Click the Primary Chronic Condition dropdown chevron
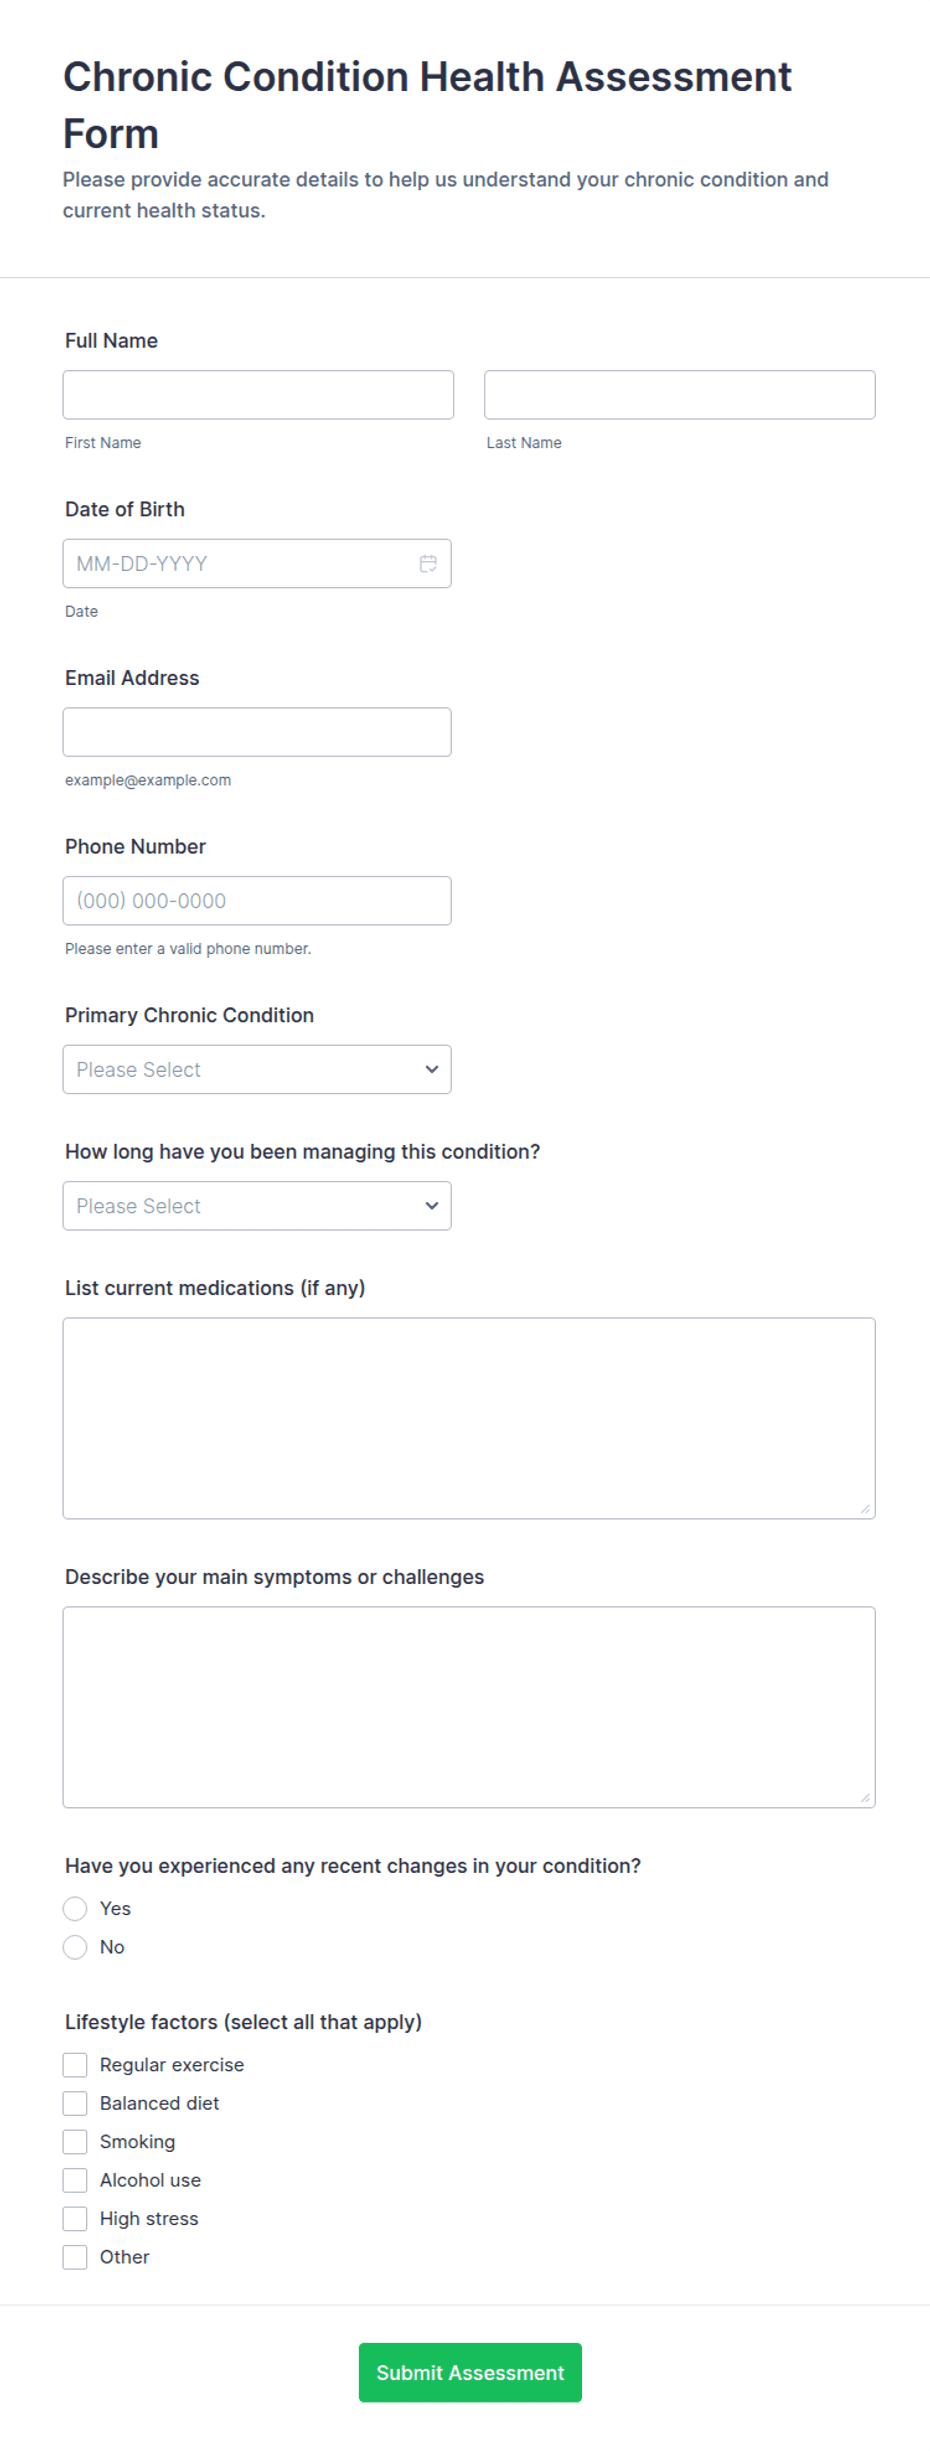 [432, 1069]
